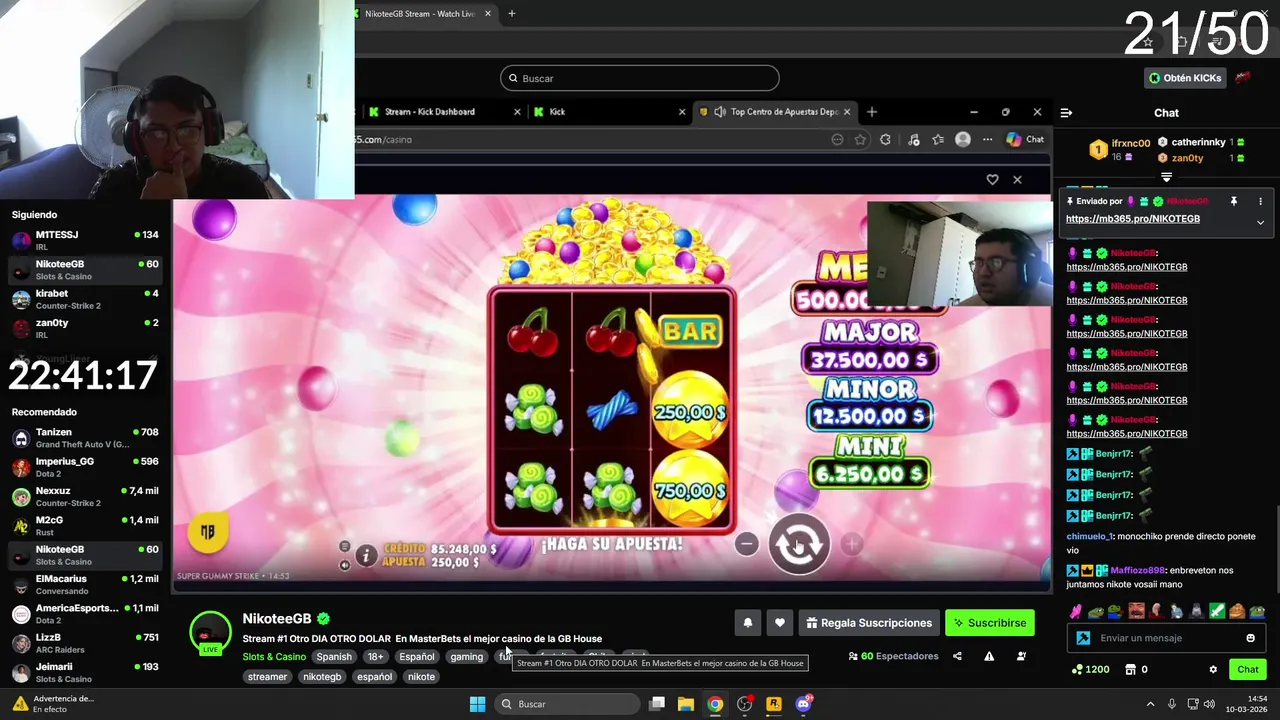Open zan0ty channel in Siguiendo list
Viewport: 1280px width, 720px height.
click(85, 328)
